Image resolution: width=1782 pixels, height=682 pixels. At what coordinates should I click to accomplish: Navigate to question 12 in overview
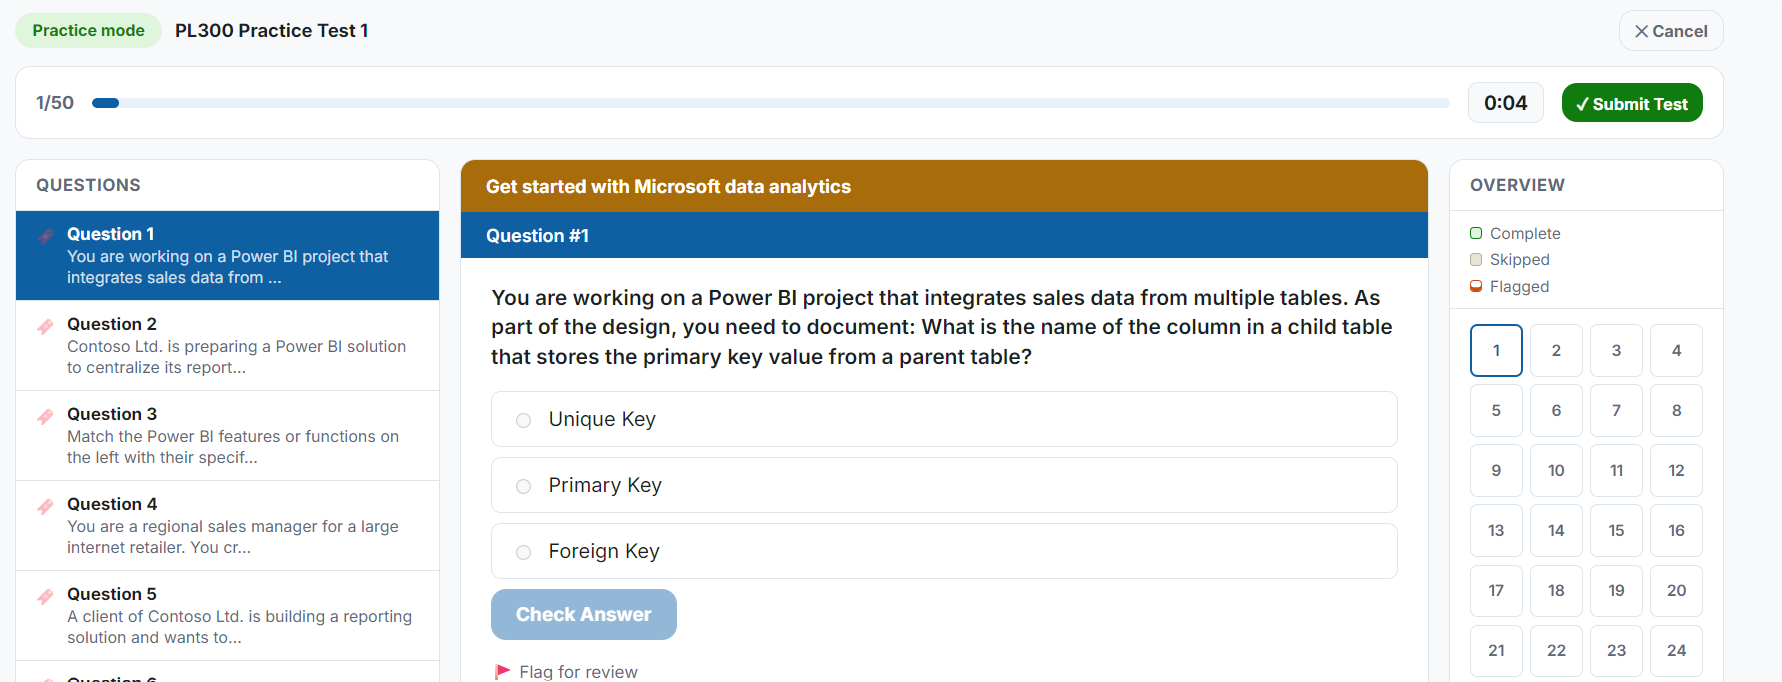point(1676,470)
